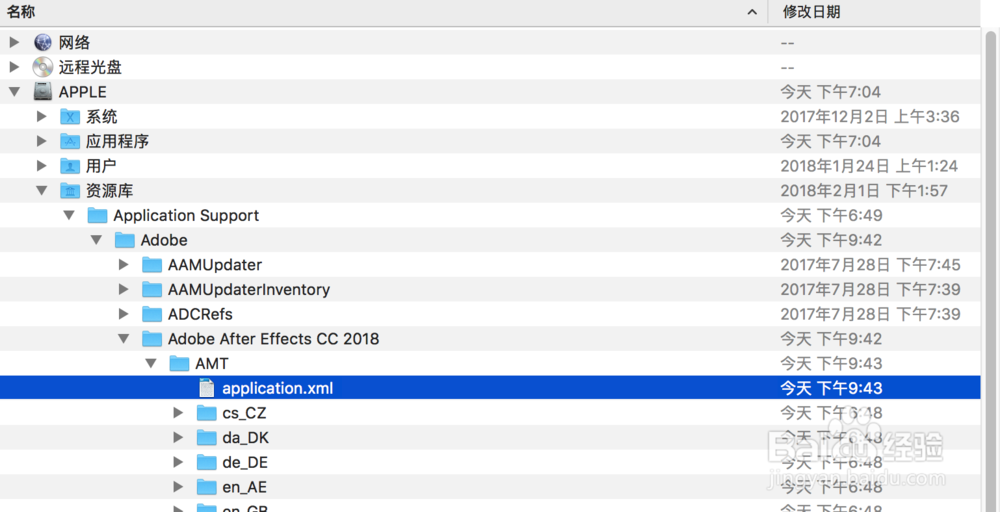Image resolution: width=1000 pixels, height=512 pixels.
Task: Click the en_AE folder icon
Action: (207, 487)
